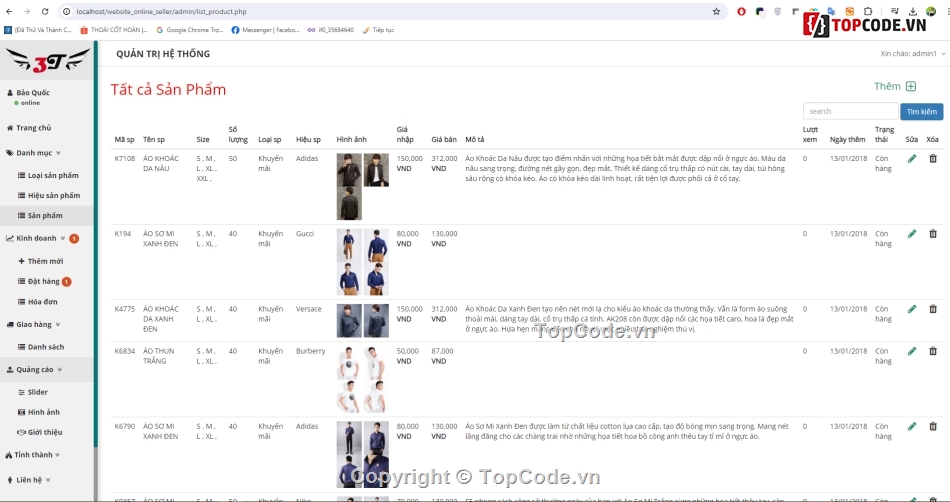
Task: Click Giá bán column header
Action: click(444, 139)
